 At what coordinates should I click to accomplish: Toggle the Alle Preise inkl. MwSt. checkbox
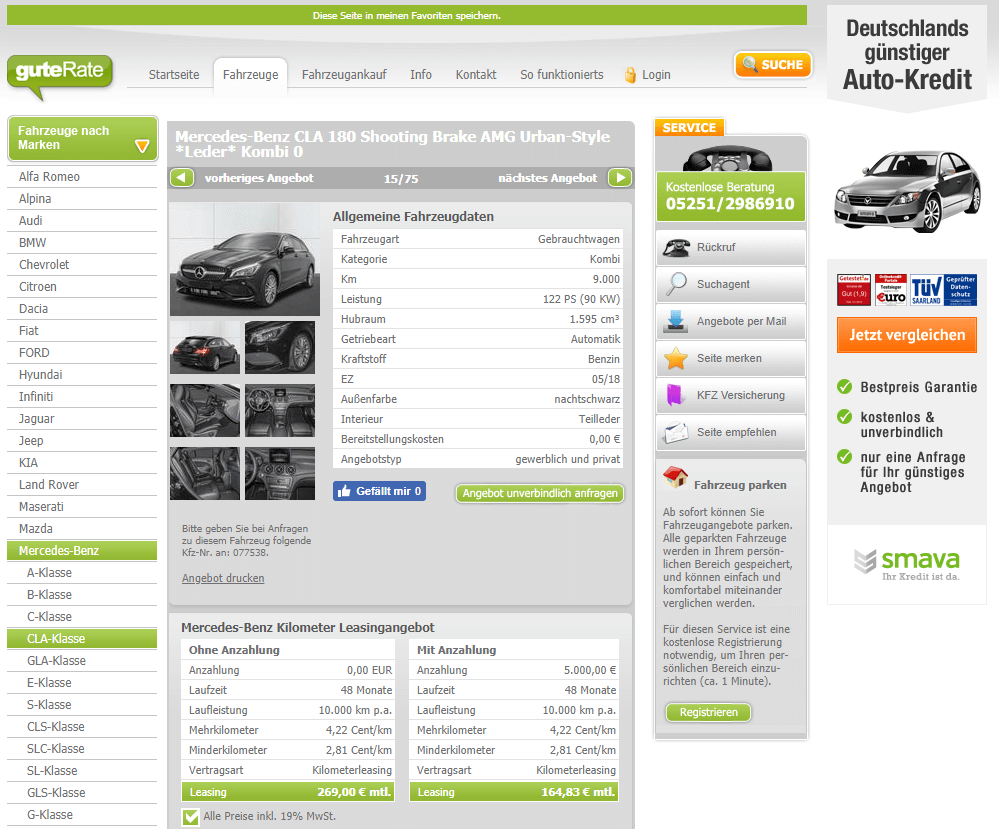(x=190, y=817)
